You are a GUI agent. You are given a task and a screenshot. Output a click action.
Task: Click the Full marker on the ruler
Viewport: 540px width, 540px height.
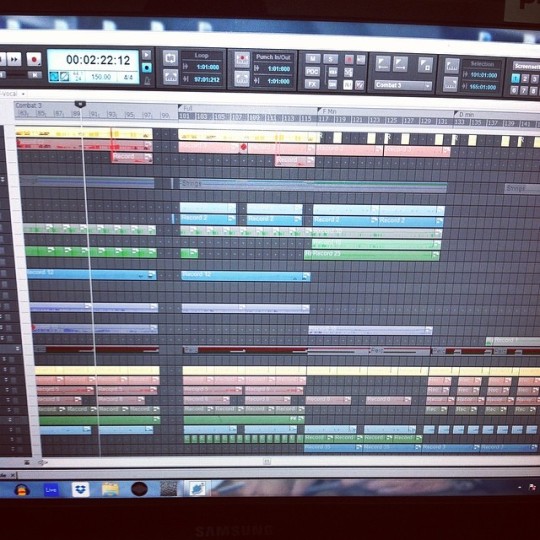[186, 108]
